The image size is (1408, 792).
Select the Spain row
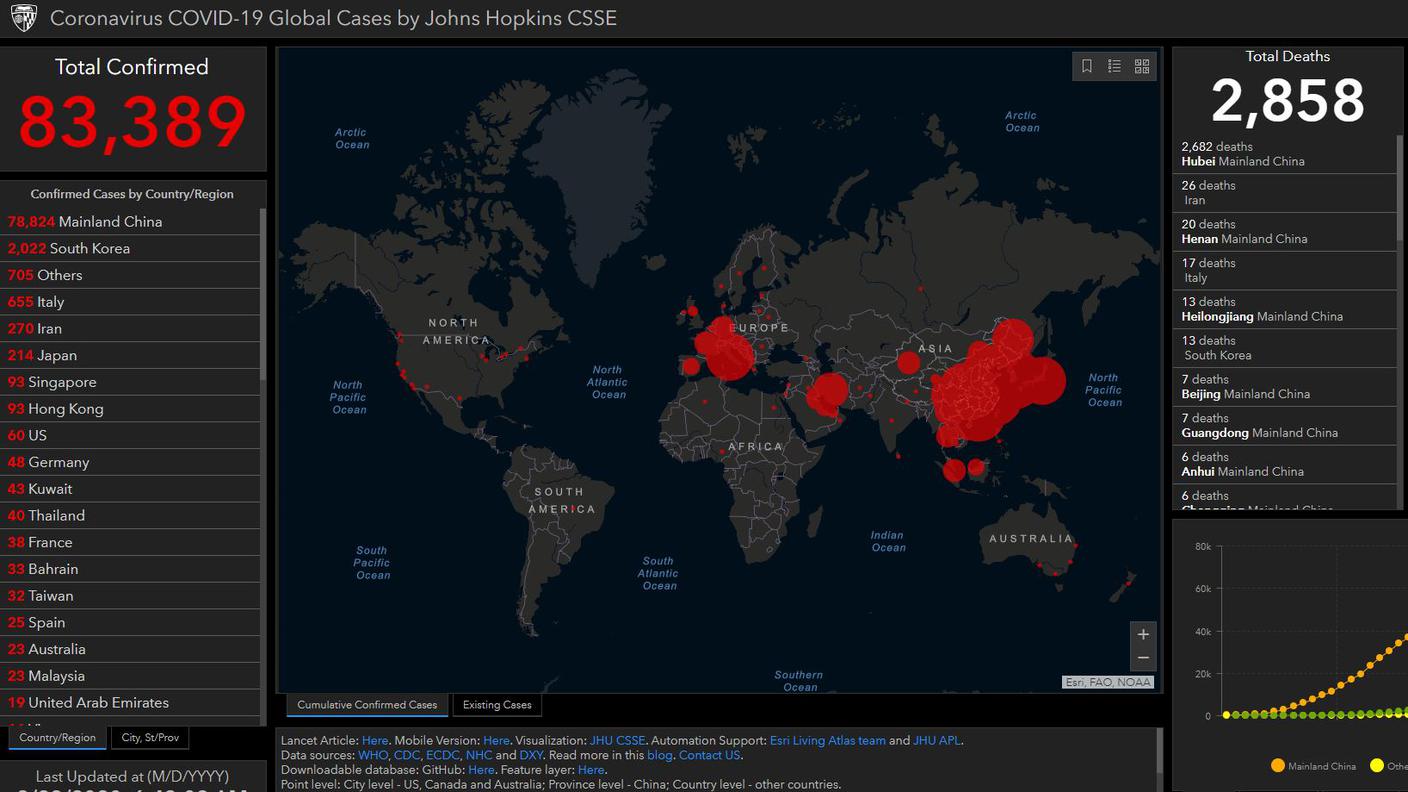coord(130,622)
